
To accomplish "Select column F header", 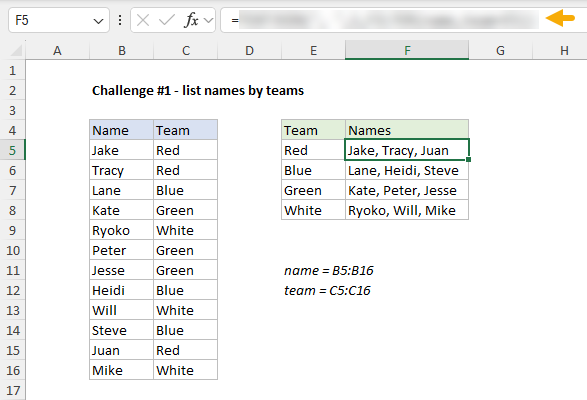I will (407, 50).
